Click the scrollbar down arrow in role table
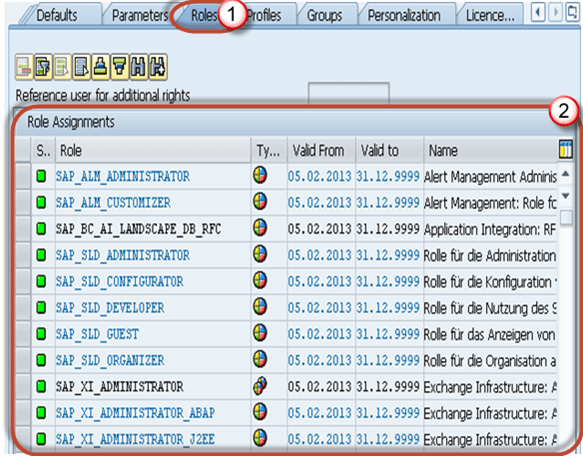The image size is (583, 456). coord(566,196)
